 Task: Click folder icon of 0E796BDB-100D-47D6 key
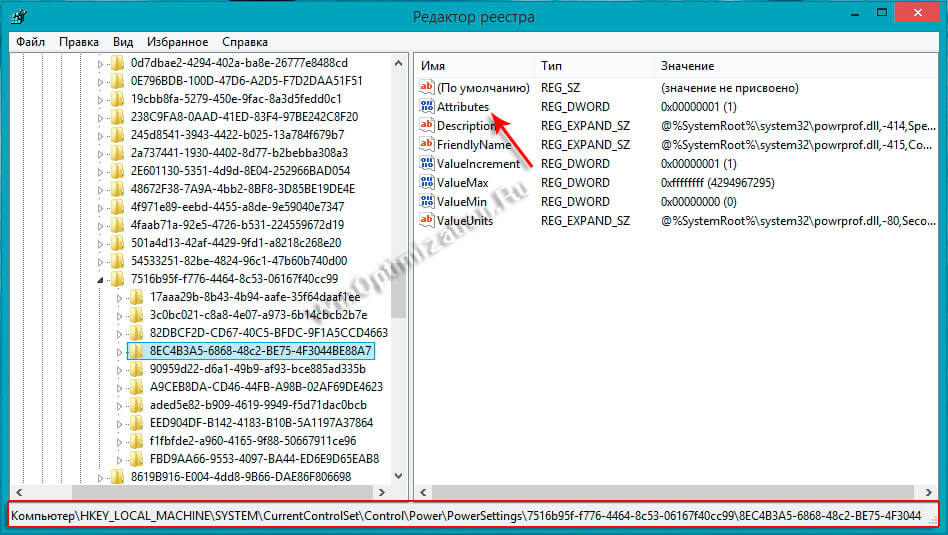point(117,81)
